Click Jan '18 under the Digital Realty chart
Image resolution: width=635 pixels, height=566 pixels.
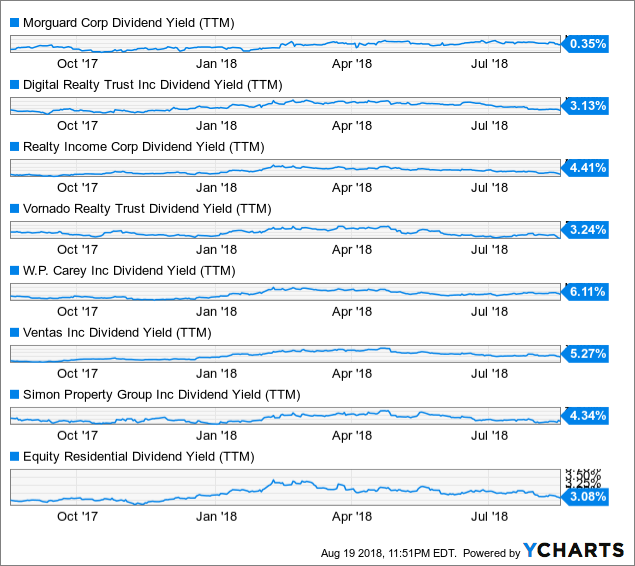tap(216, 126)
